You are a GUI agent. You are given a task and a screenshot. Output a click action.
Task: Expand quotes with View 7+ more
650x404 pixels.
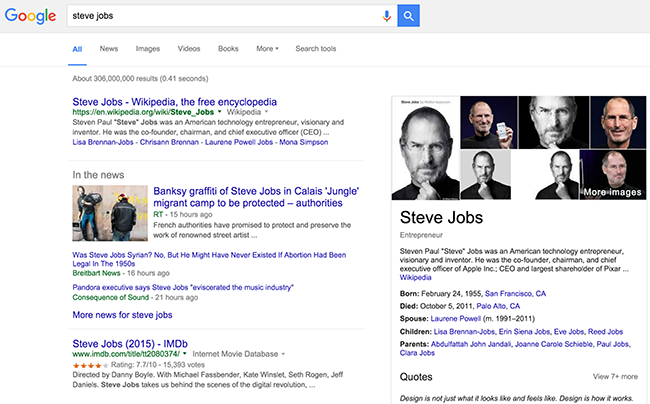pyautogui.click(x=614, y=376)
